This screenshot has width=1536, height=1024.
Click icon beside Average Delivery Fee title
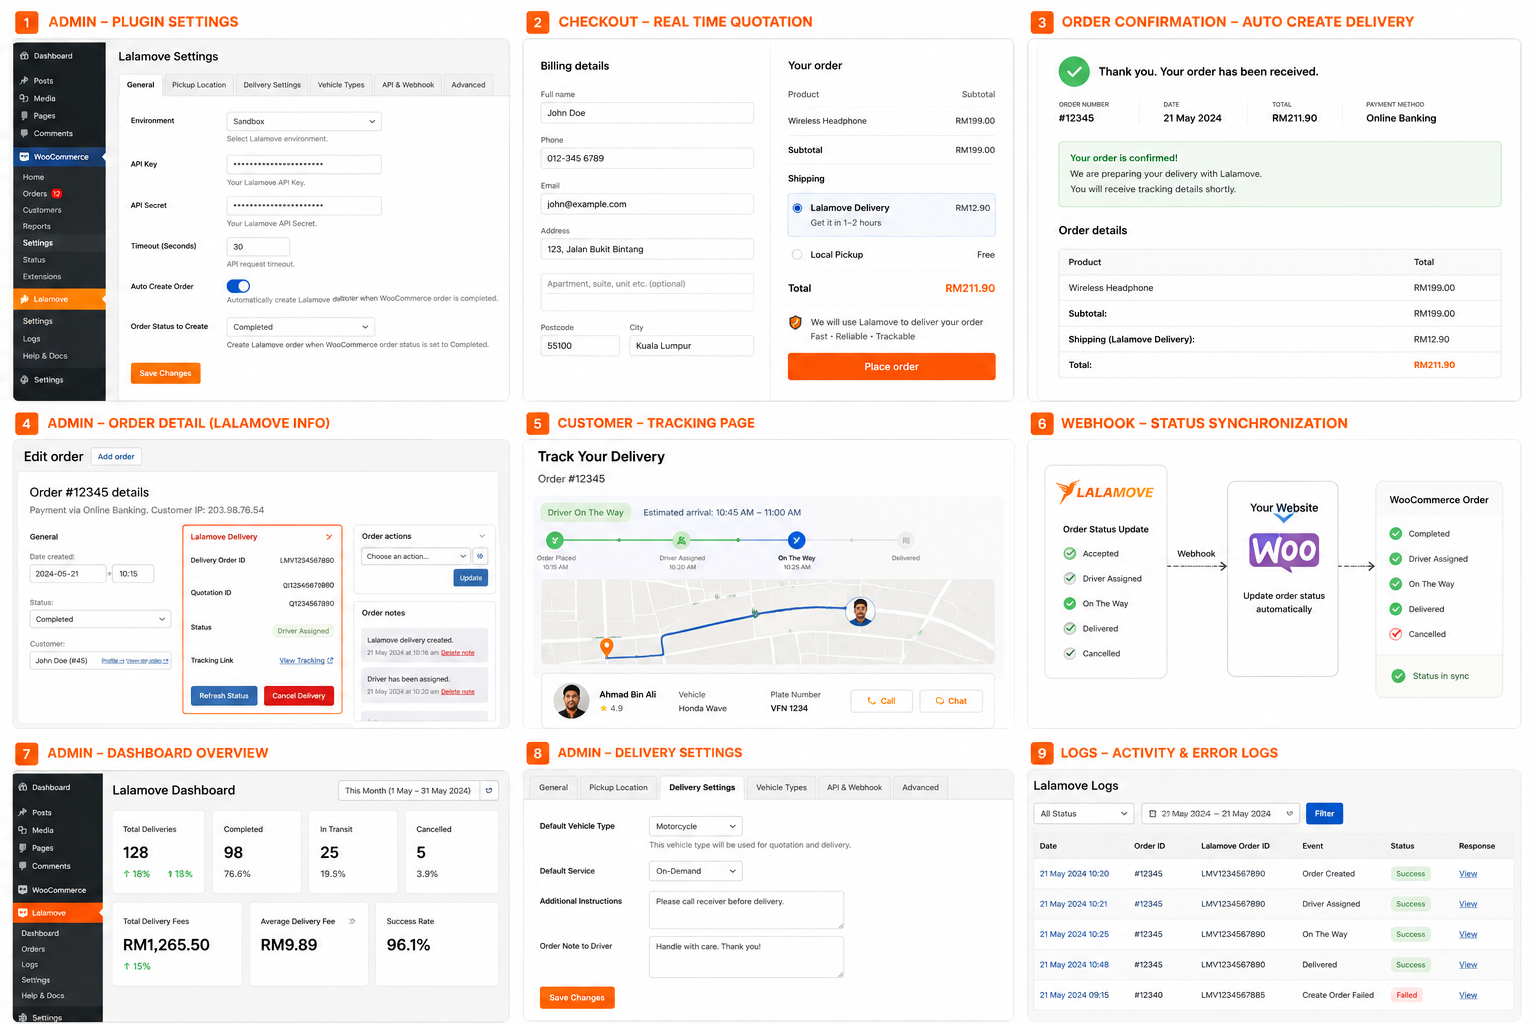(352, 921)
